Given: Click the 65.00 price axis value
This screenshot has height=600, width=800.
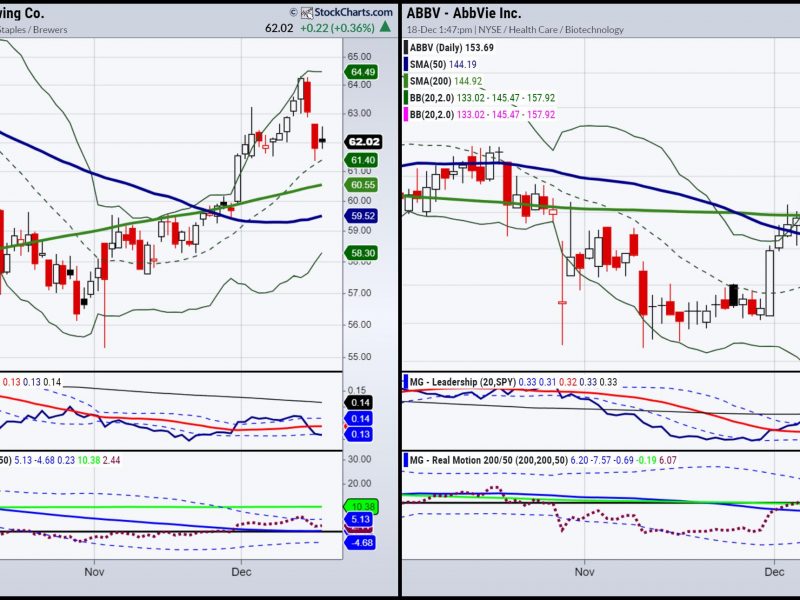Looking at the screenshot, I should (x=359, y=57).
